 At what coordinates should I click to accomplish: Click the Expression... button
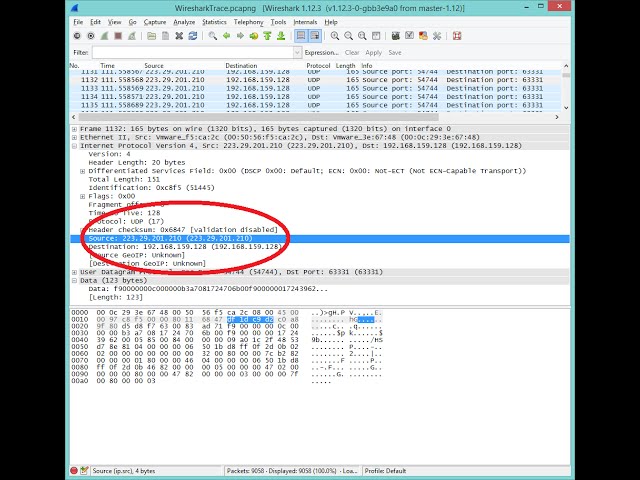click(322, 53)
